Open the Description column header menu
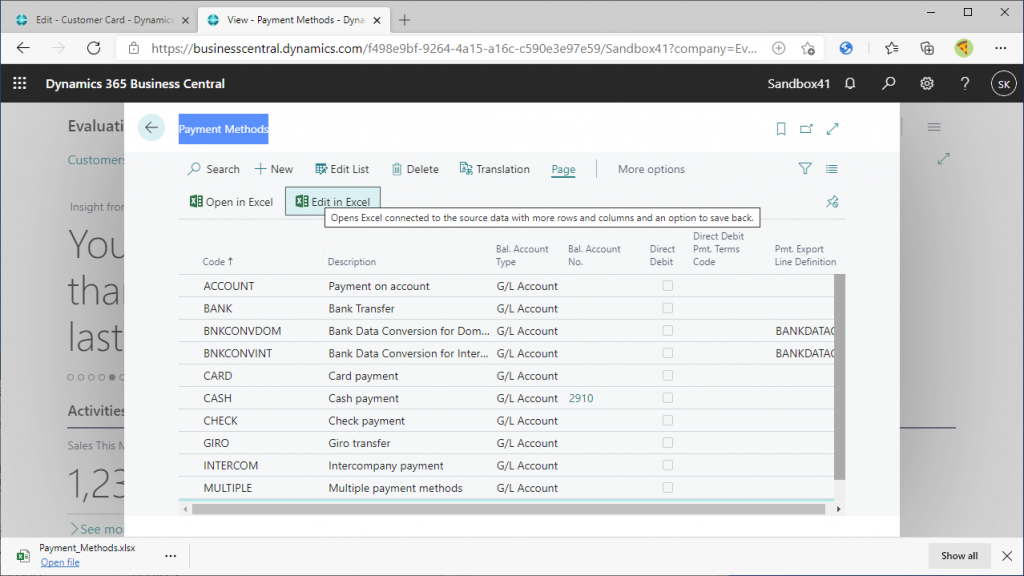Screen dimensions: 1024x576 coord(351,261)
